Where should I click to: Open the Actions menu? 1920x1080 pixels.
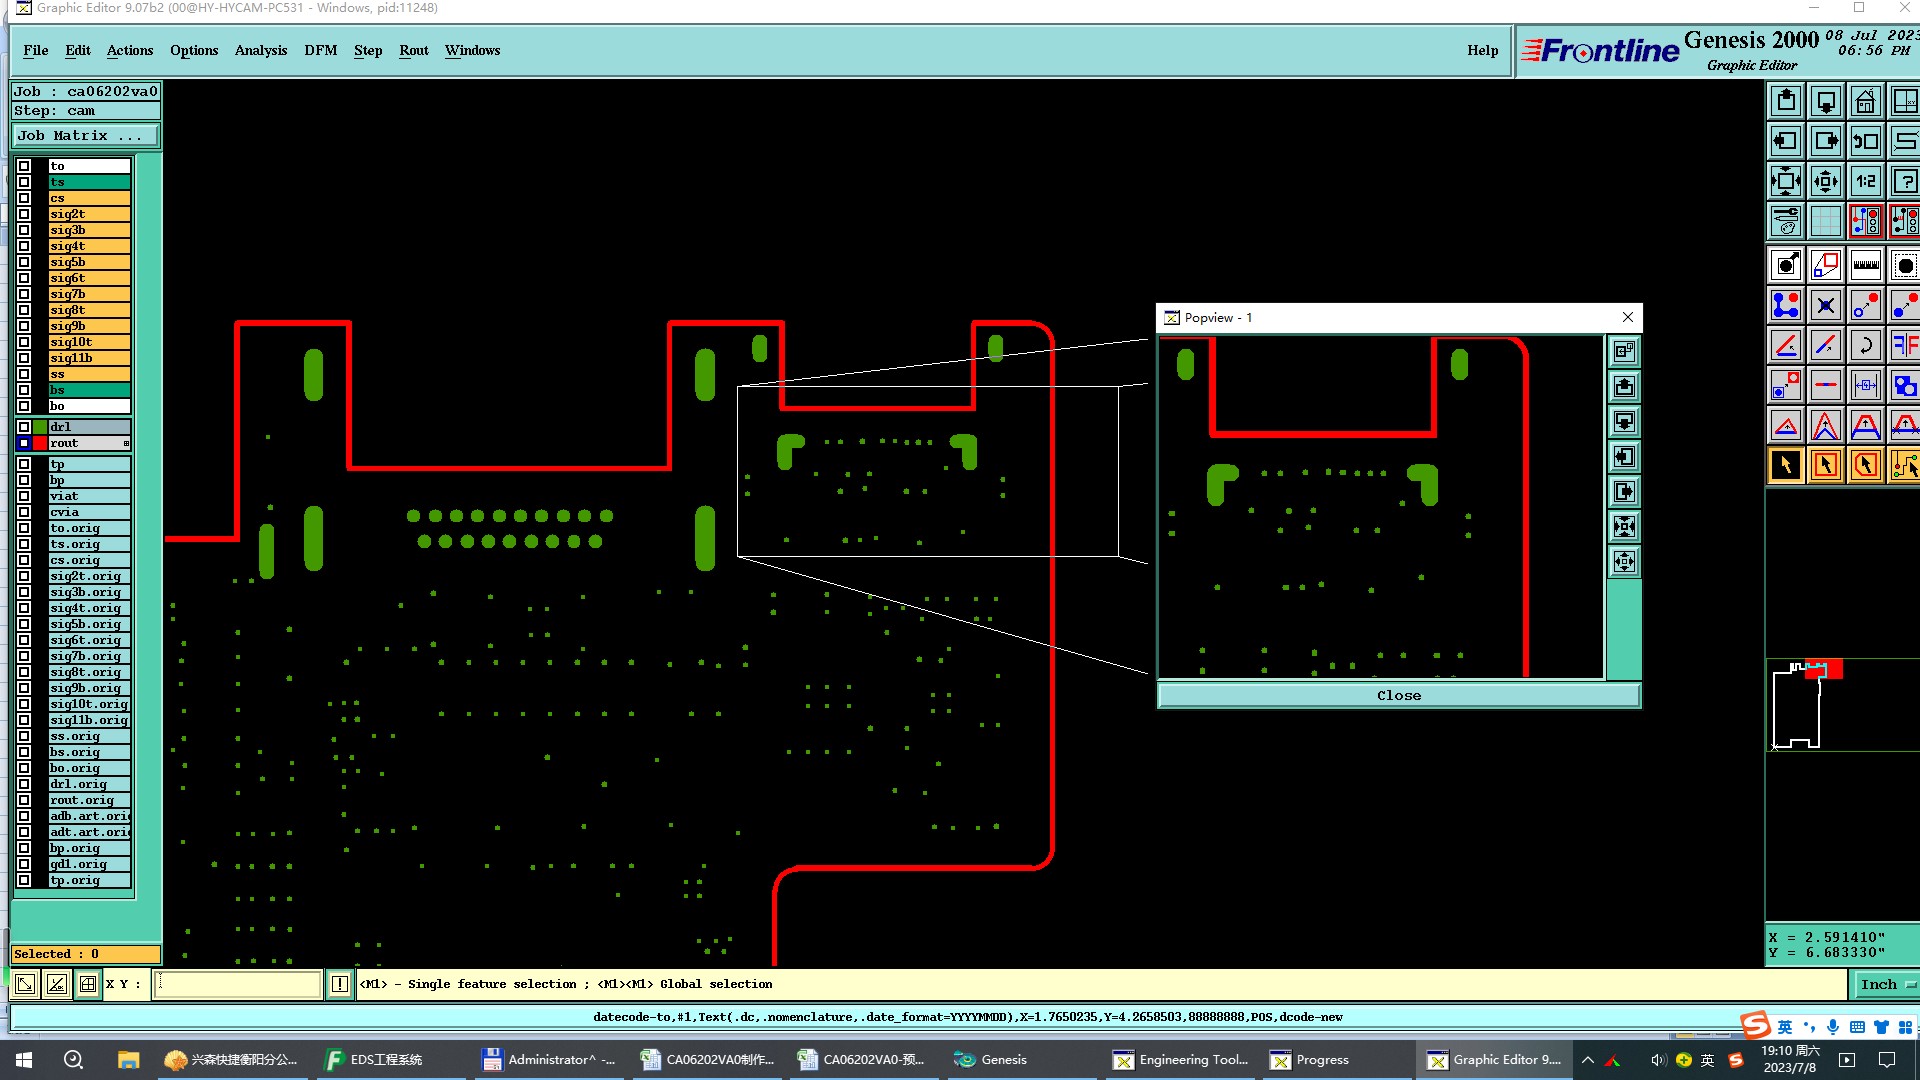pos(130,50)
